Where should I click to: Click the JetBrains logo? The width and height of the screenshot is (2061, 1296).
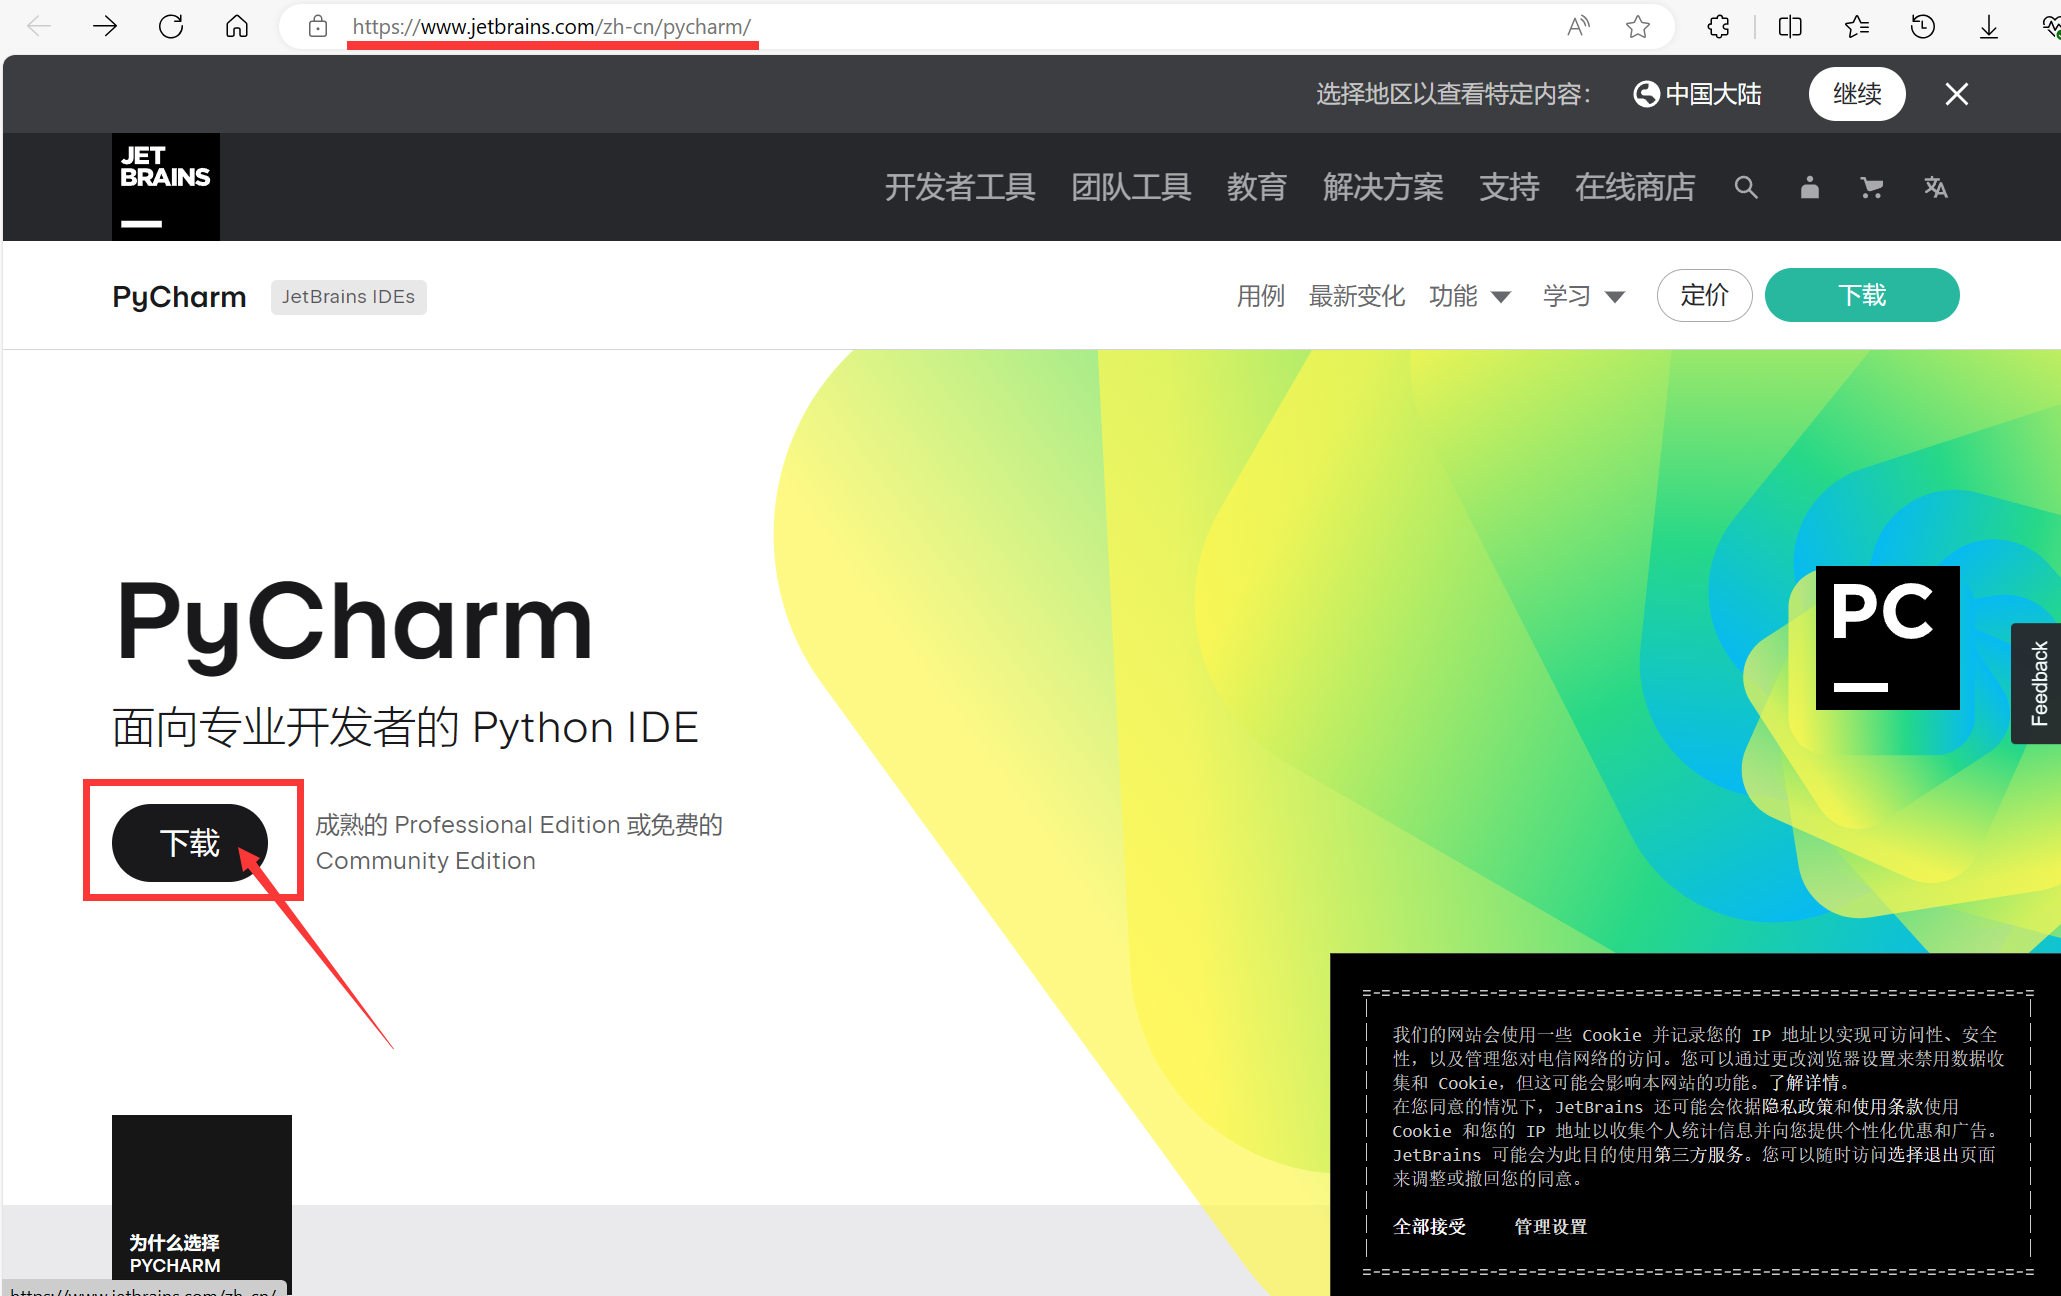coord(165,187)
